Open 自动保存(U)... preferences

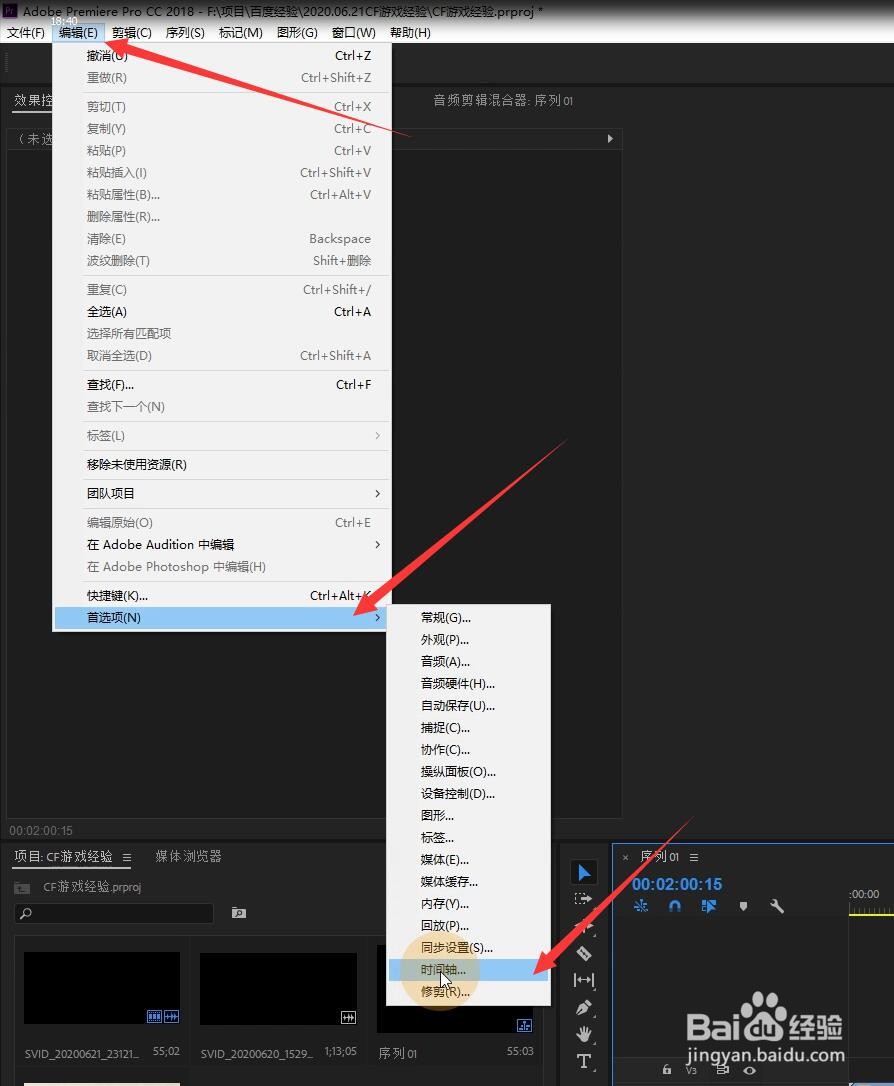(x=468, y=706)
